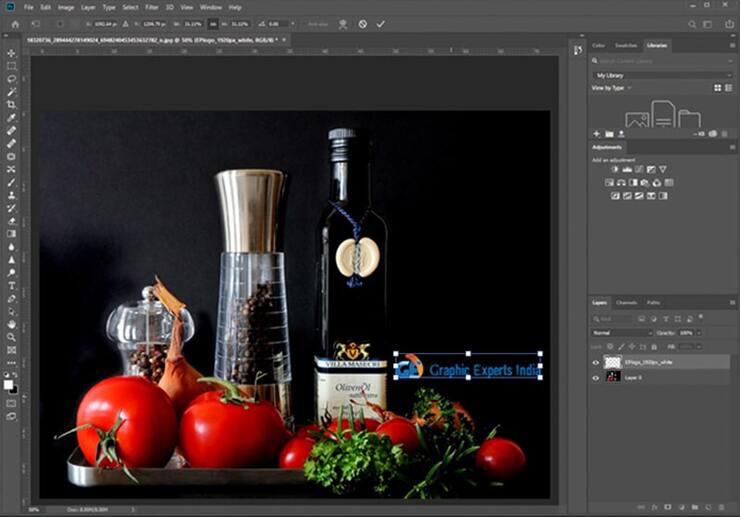Select the Crop tool in toolbar
Image resolution: width=740 pixels, height=517 pixels.
11,105
